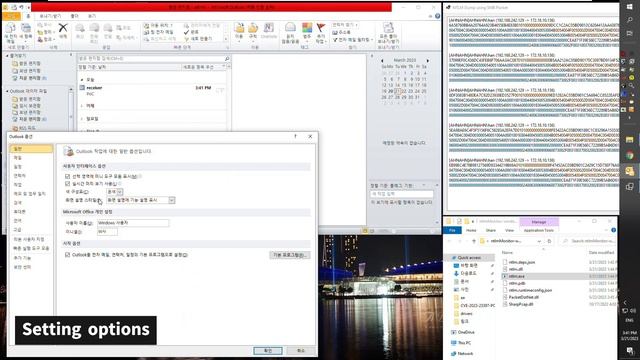The height and width of the screenshot is (360, 640).
Task: Click the Default Programs button in options
Action: pyautogui.click(x=289, y=255)
